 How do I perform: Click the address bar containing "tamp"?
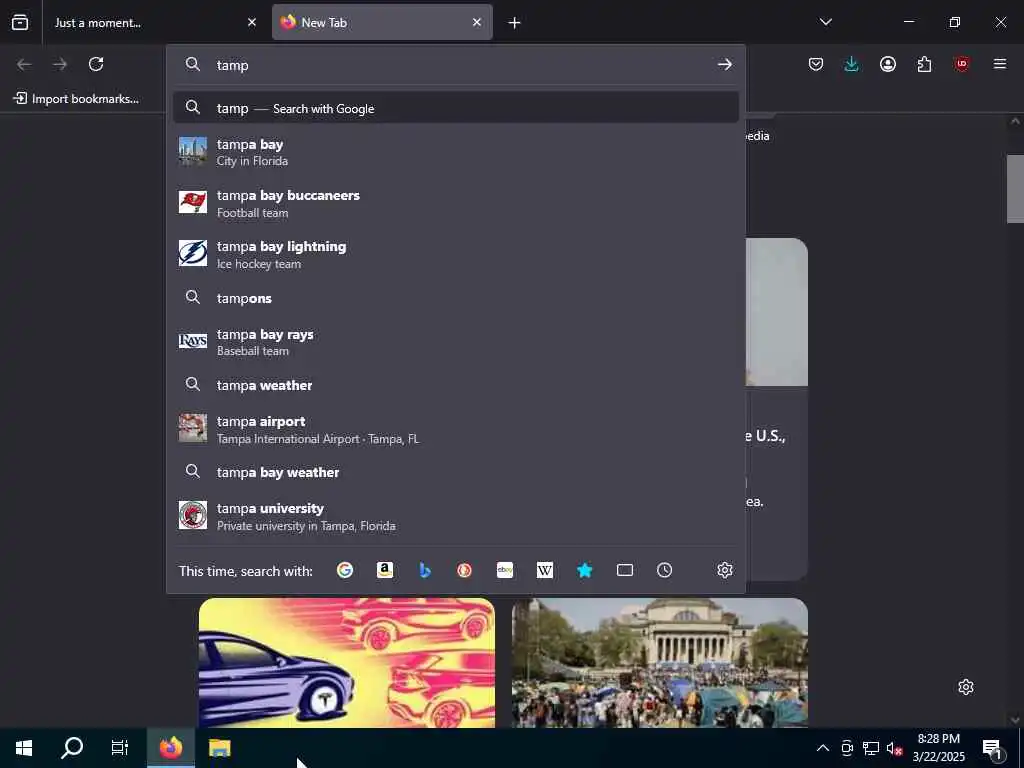point(456,65)
